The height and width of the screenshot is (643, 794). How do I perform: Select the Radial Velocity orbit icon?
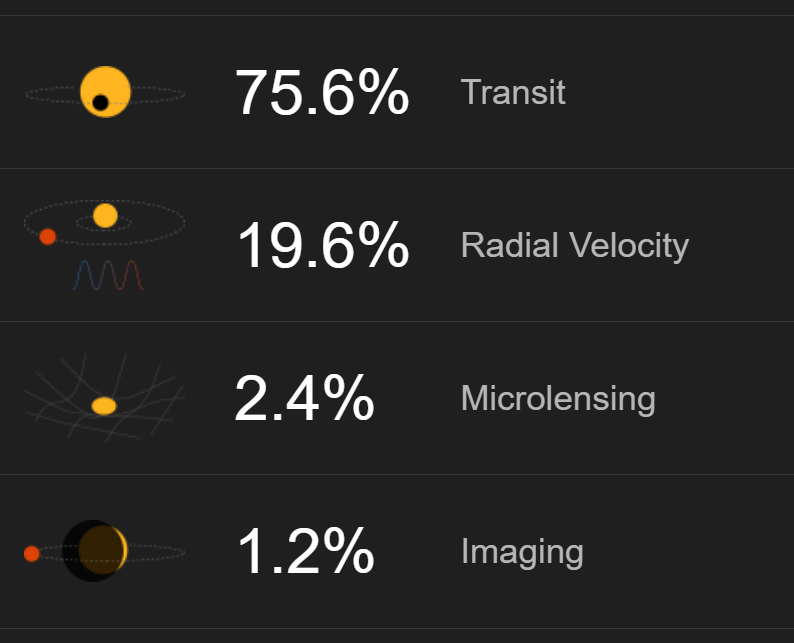pos(105,245)
